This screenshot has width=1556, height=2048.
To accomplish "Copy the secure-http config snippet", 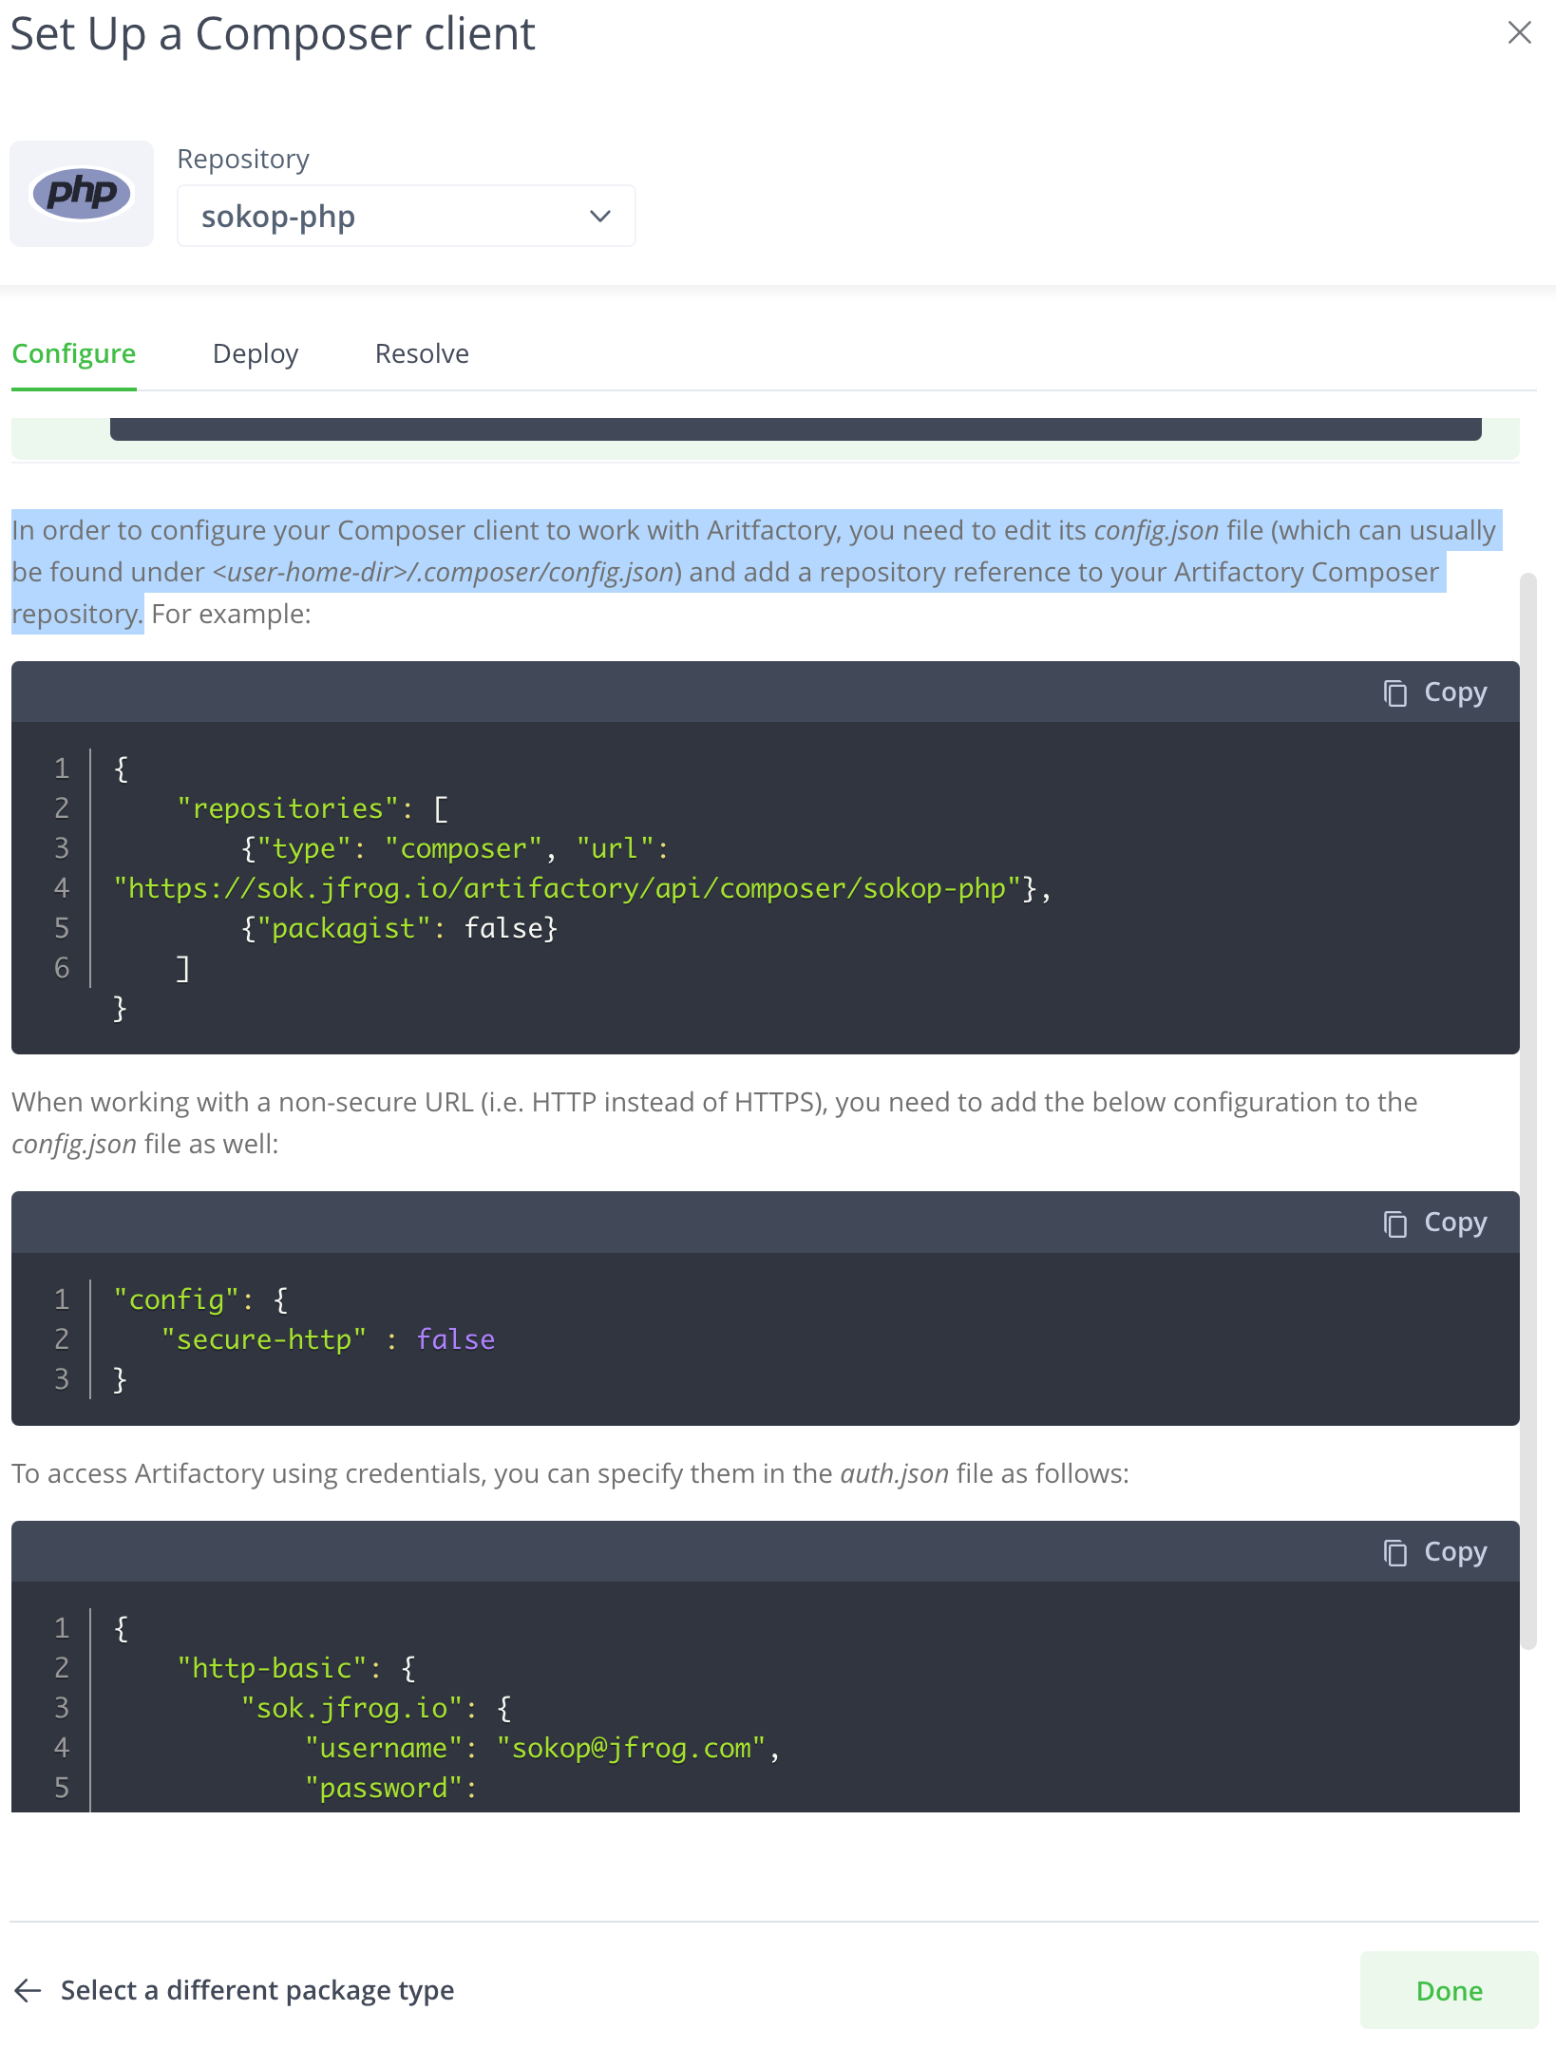I will coord(1436,1222).
